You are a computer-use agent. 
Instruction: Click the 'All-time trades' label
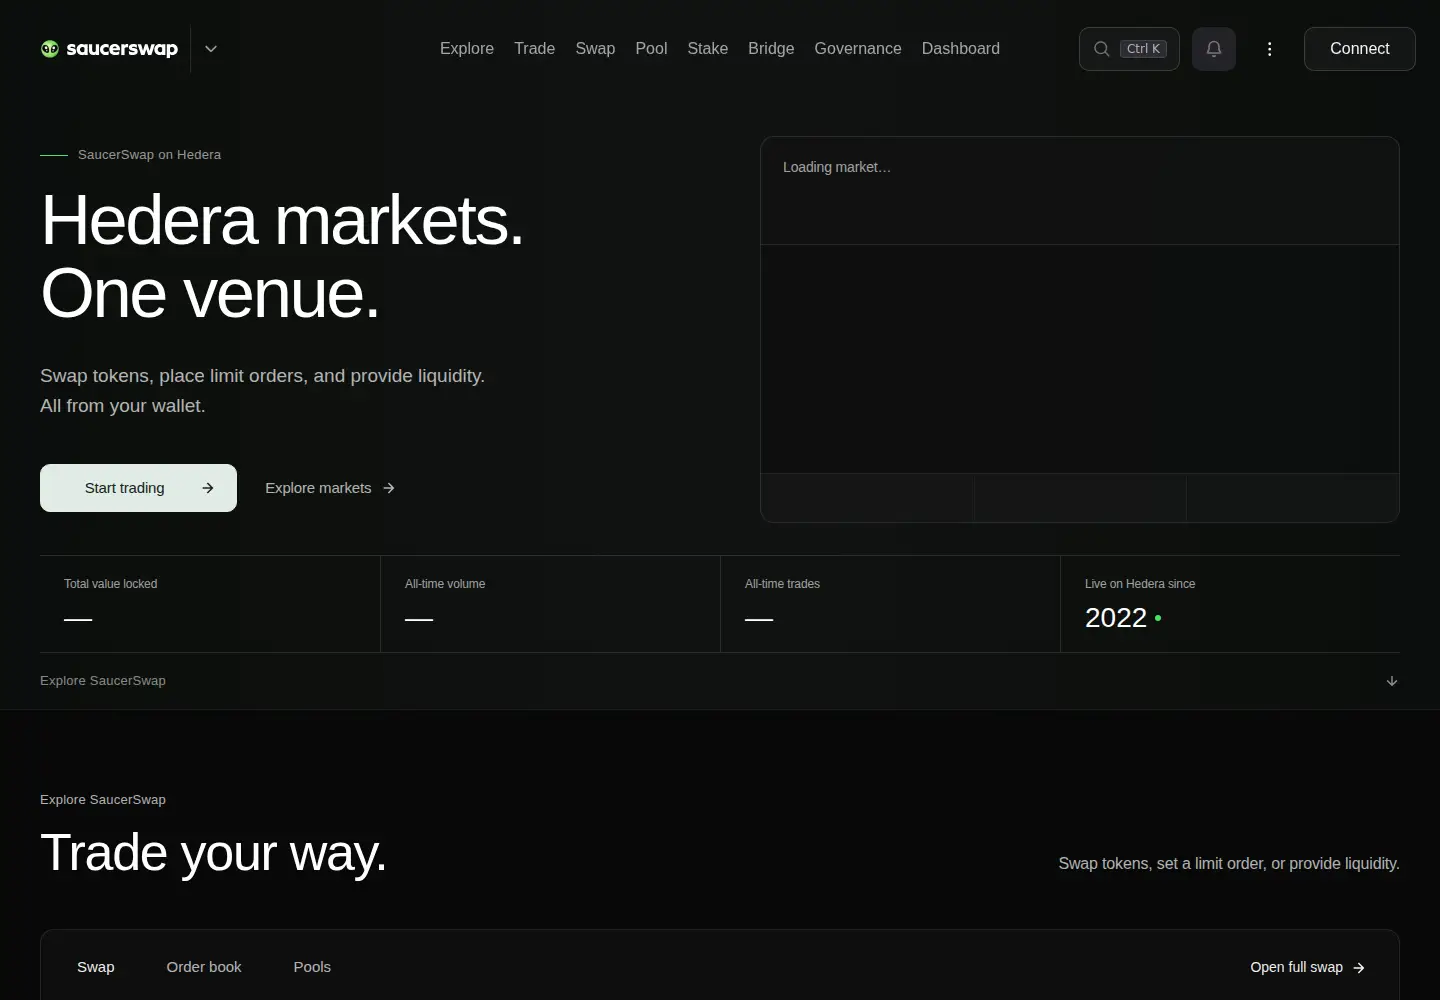pyautogui.click(x=782, y=584)
